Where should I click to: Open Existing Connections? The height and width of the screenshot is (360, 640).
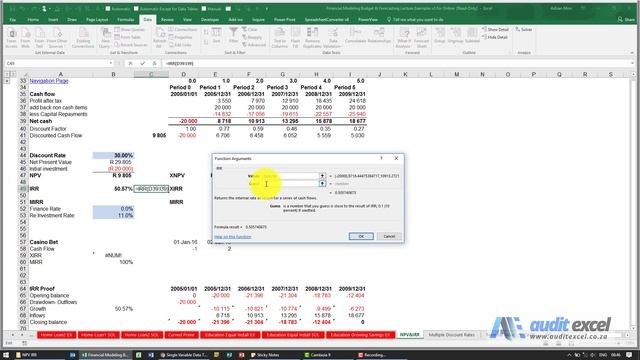pyautogui.click(x=83, y=38)
